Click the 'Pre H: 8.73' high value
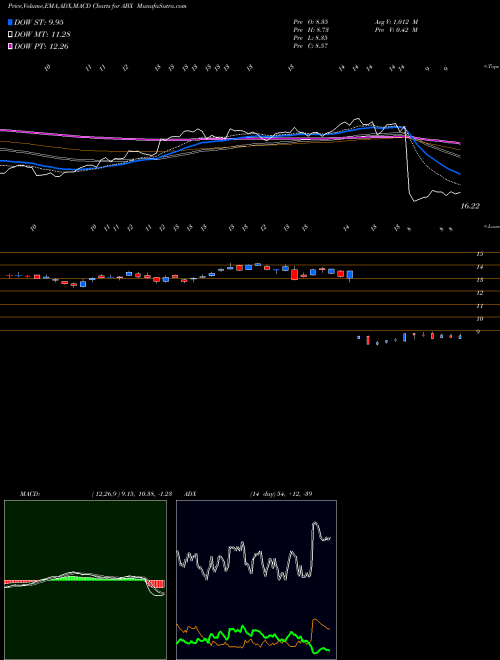The height and width of the screenshot is (660, 500). pos(311,30)
